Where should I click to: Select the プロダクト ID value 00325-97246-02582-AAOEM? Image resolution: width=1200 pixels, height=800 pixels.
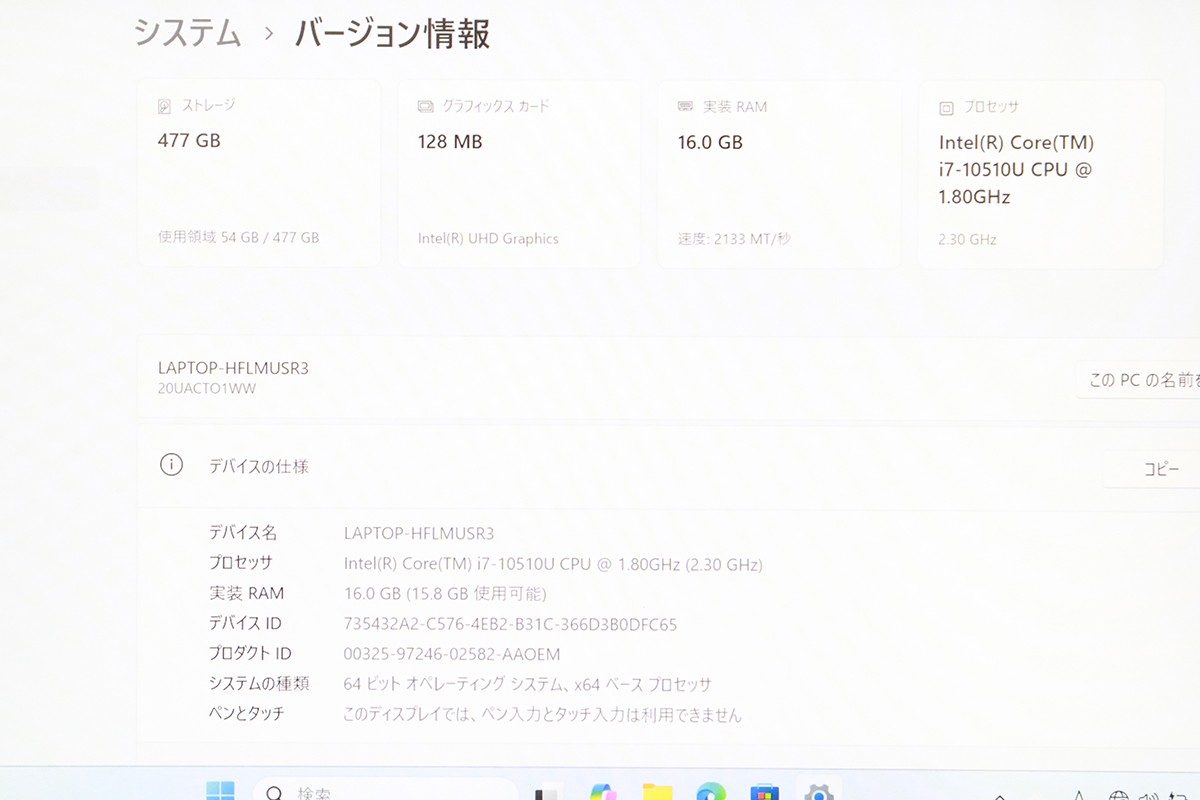(452, 654)
